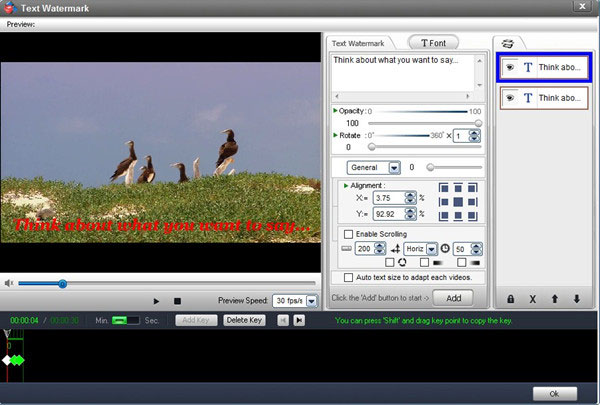Adjust the Opacity slider handle

pos(478,123)
